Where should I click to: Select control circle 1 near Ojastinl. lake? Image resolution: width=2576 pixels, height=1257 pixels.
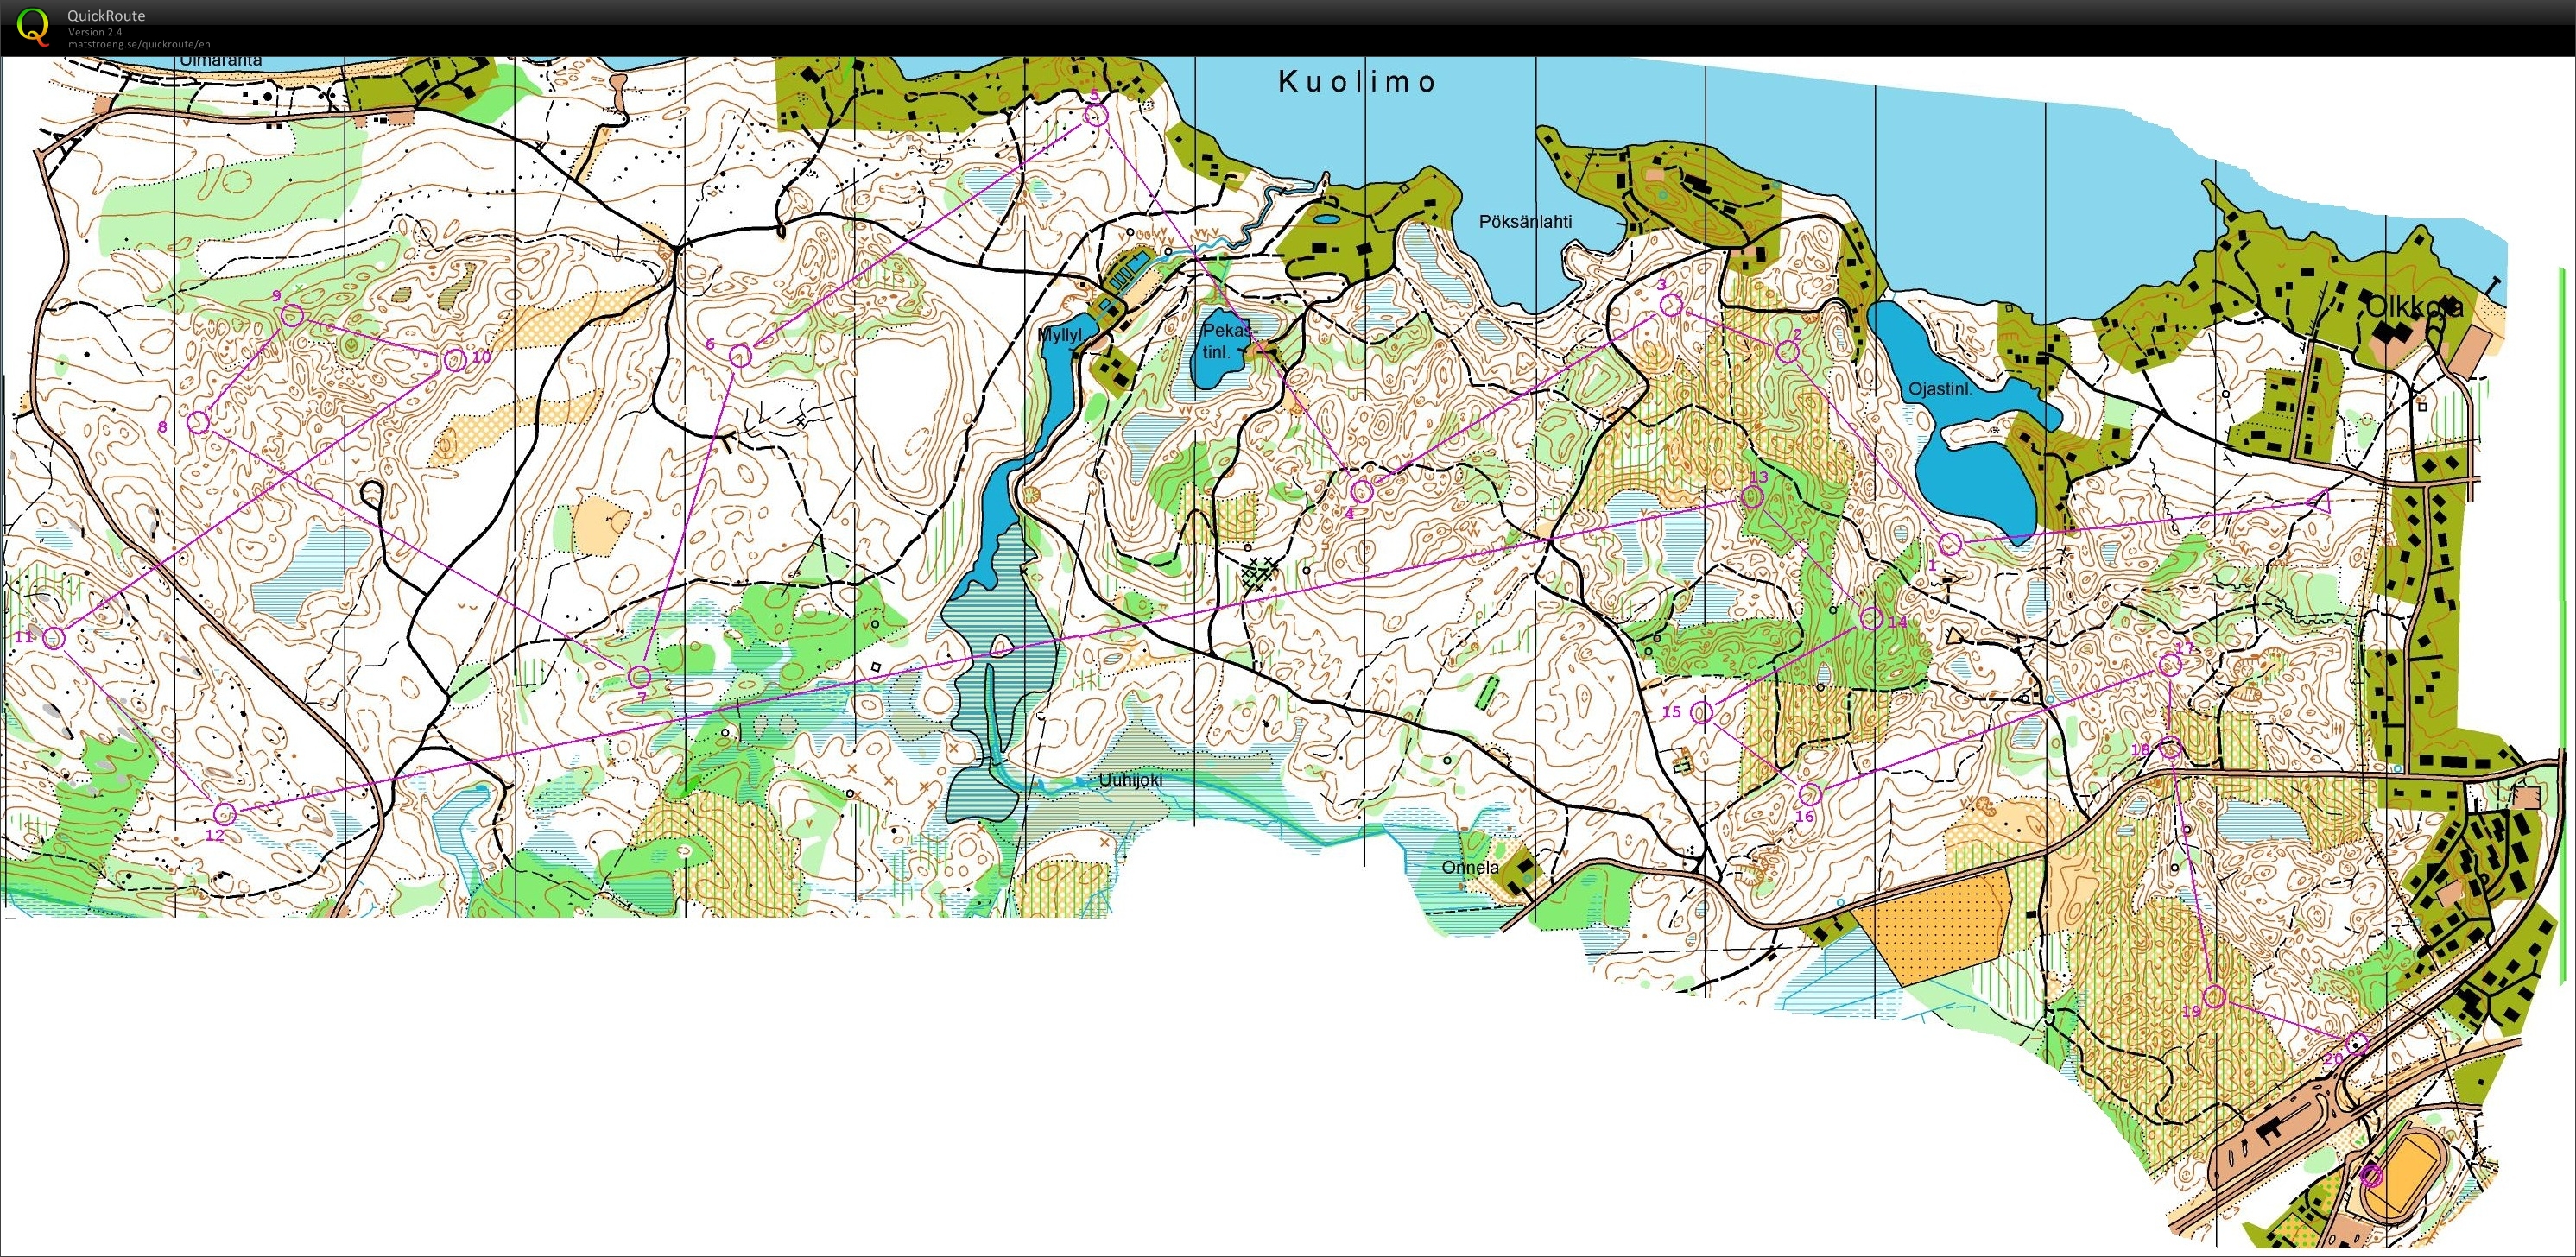(1950, 544)
